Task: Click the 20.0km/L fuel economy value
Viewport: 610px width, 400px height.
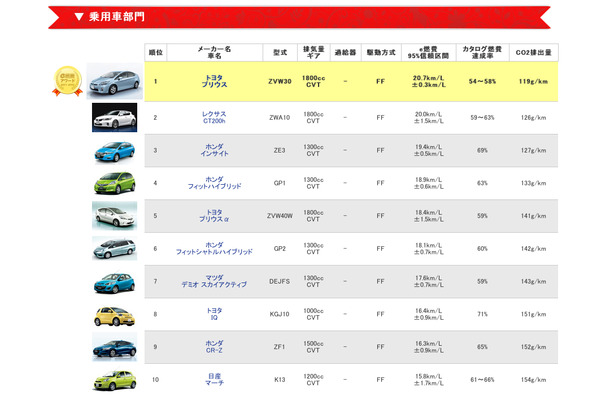Action: (x=428, y=114)
